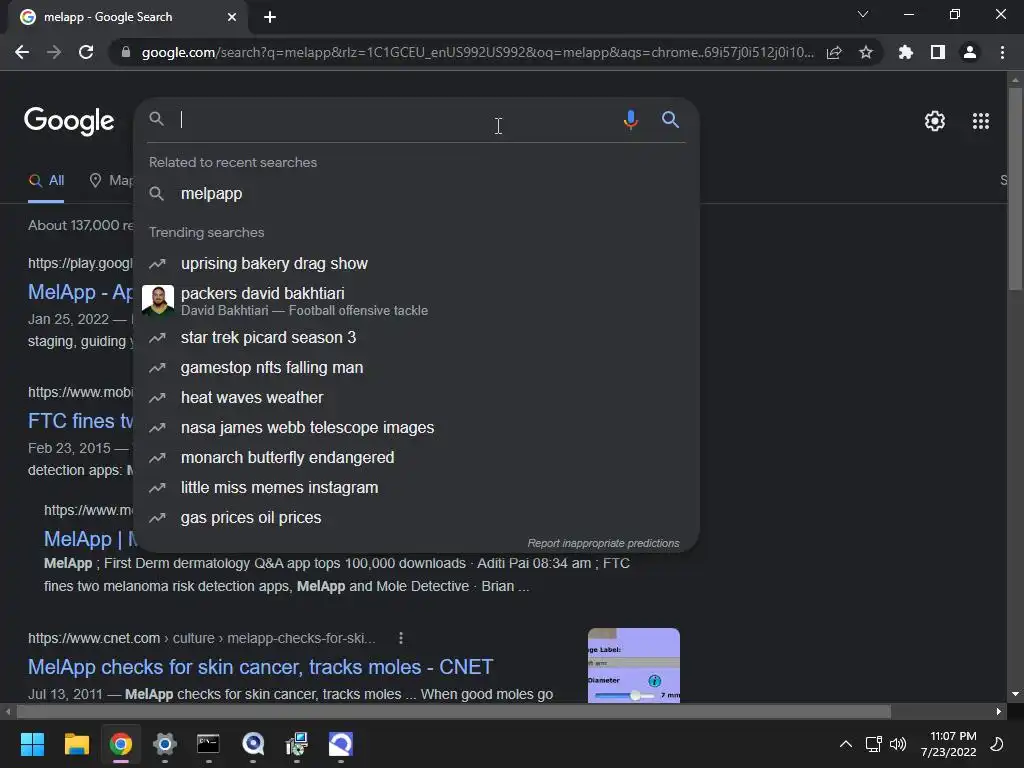Select the Maps search tab
Screen dimensions: 1024x768
(111, 181)
